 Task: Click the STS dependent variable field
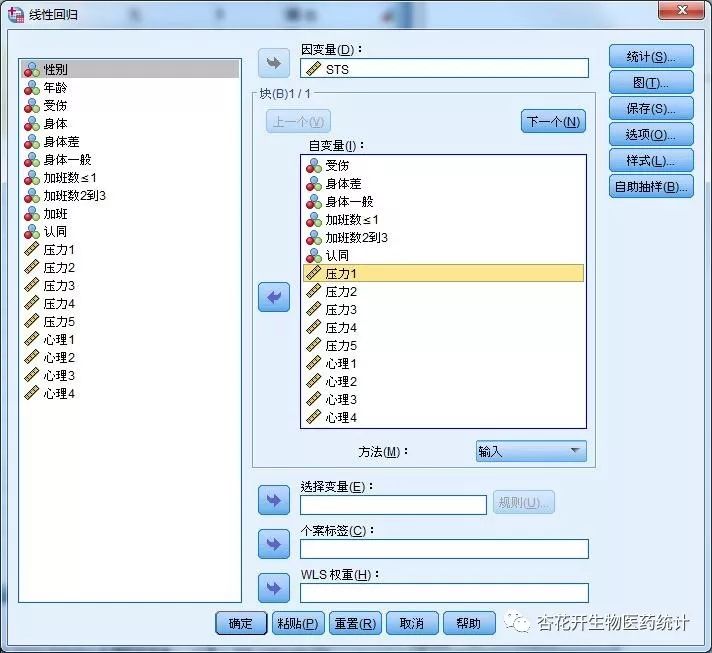444,69
